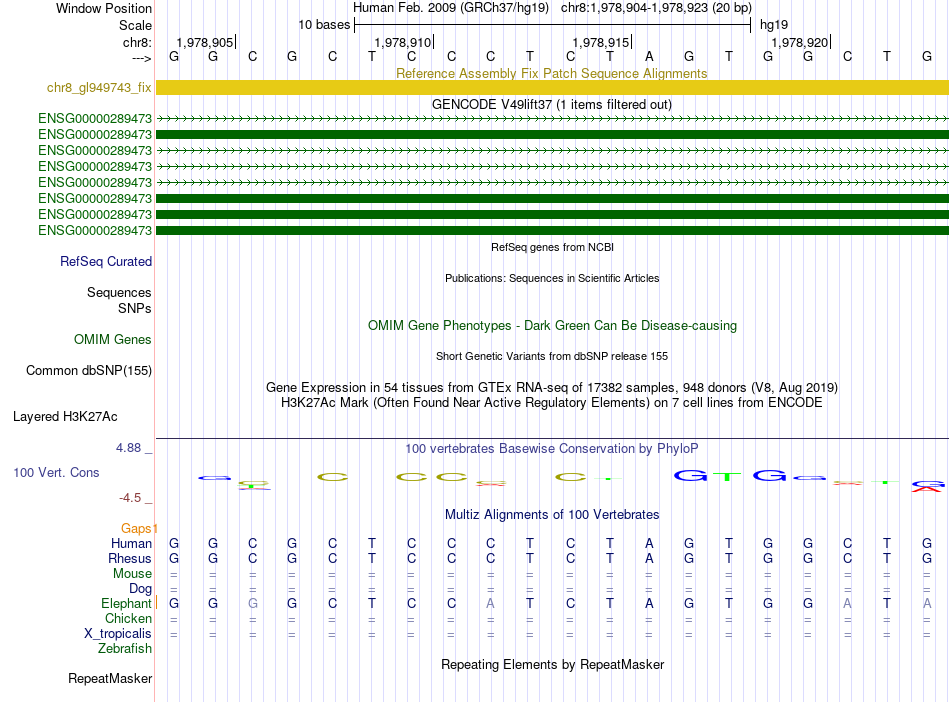
Task: Click the RepeatMasker track label
Action: (x=110, y=678)
